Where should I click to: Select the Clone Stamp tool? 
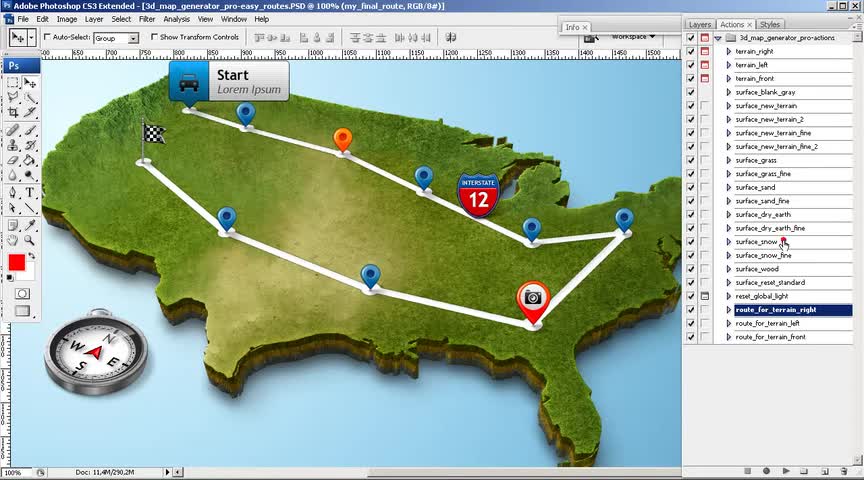tap(13, 145)
